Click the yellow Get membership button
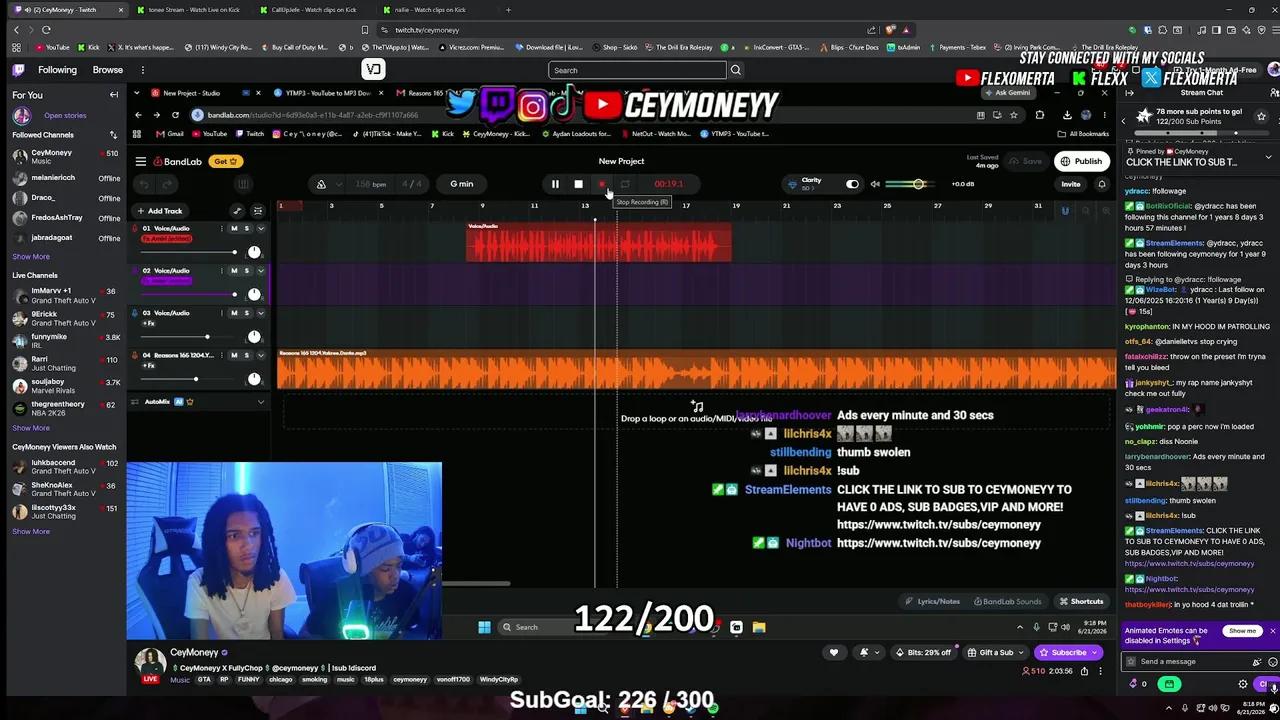 click(x=225, y=161)
